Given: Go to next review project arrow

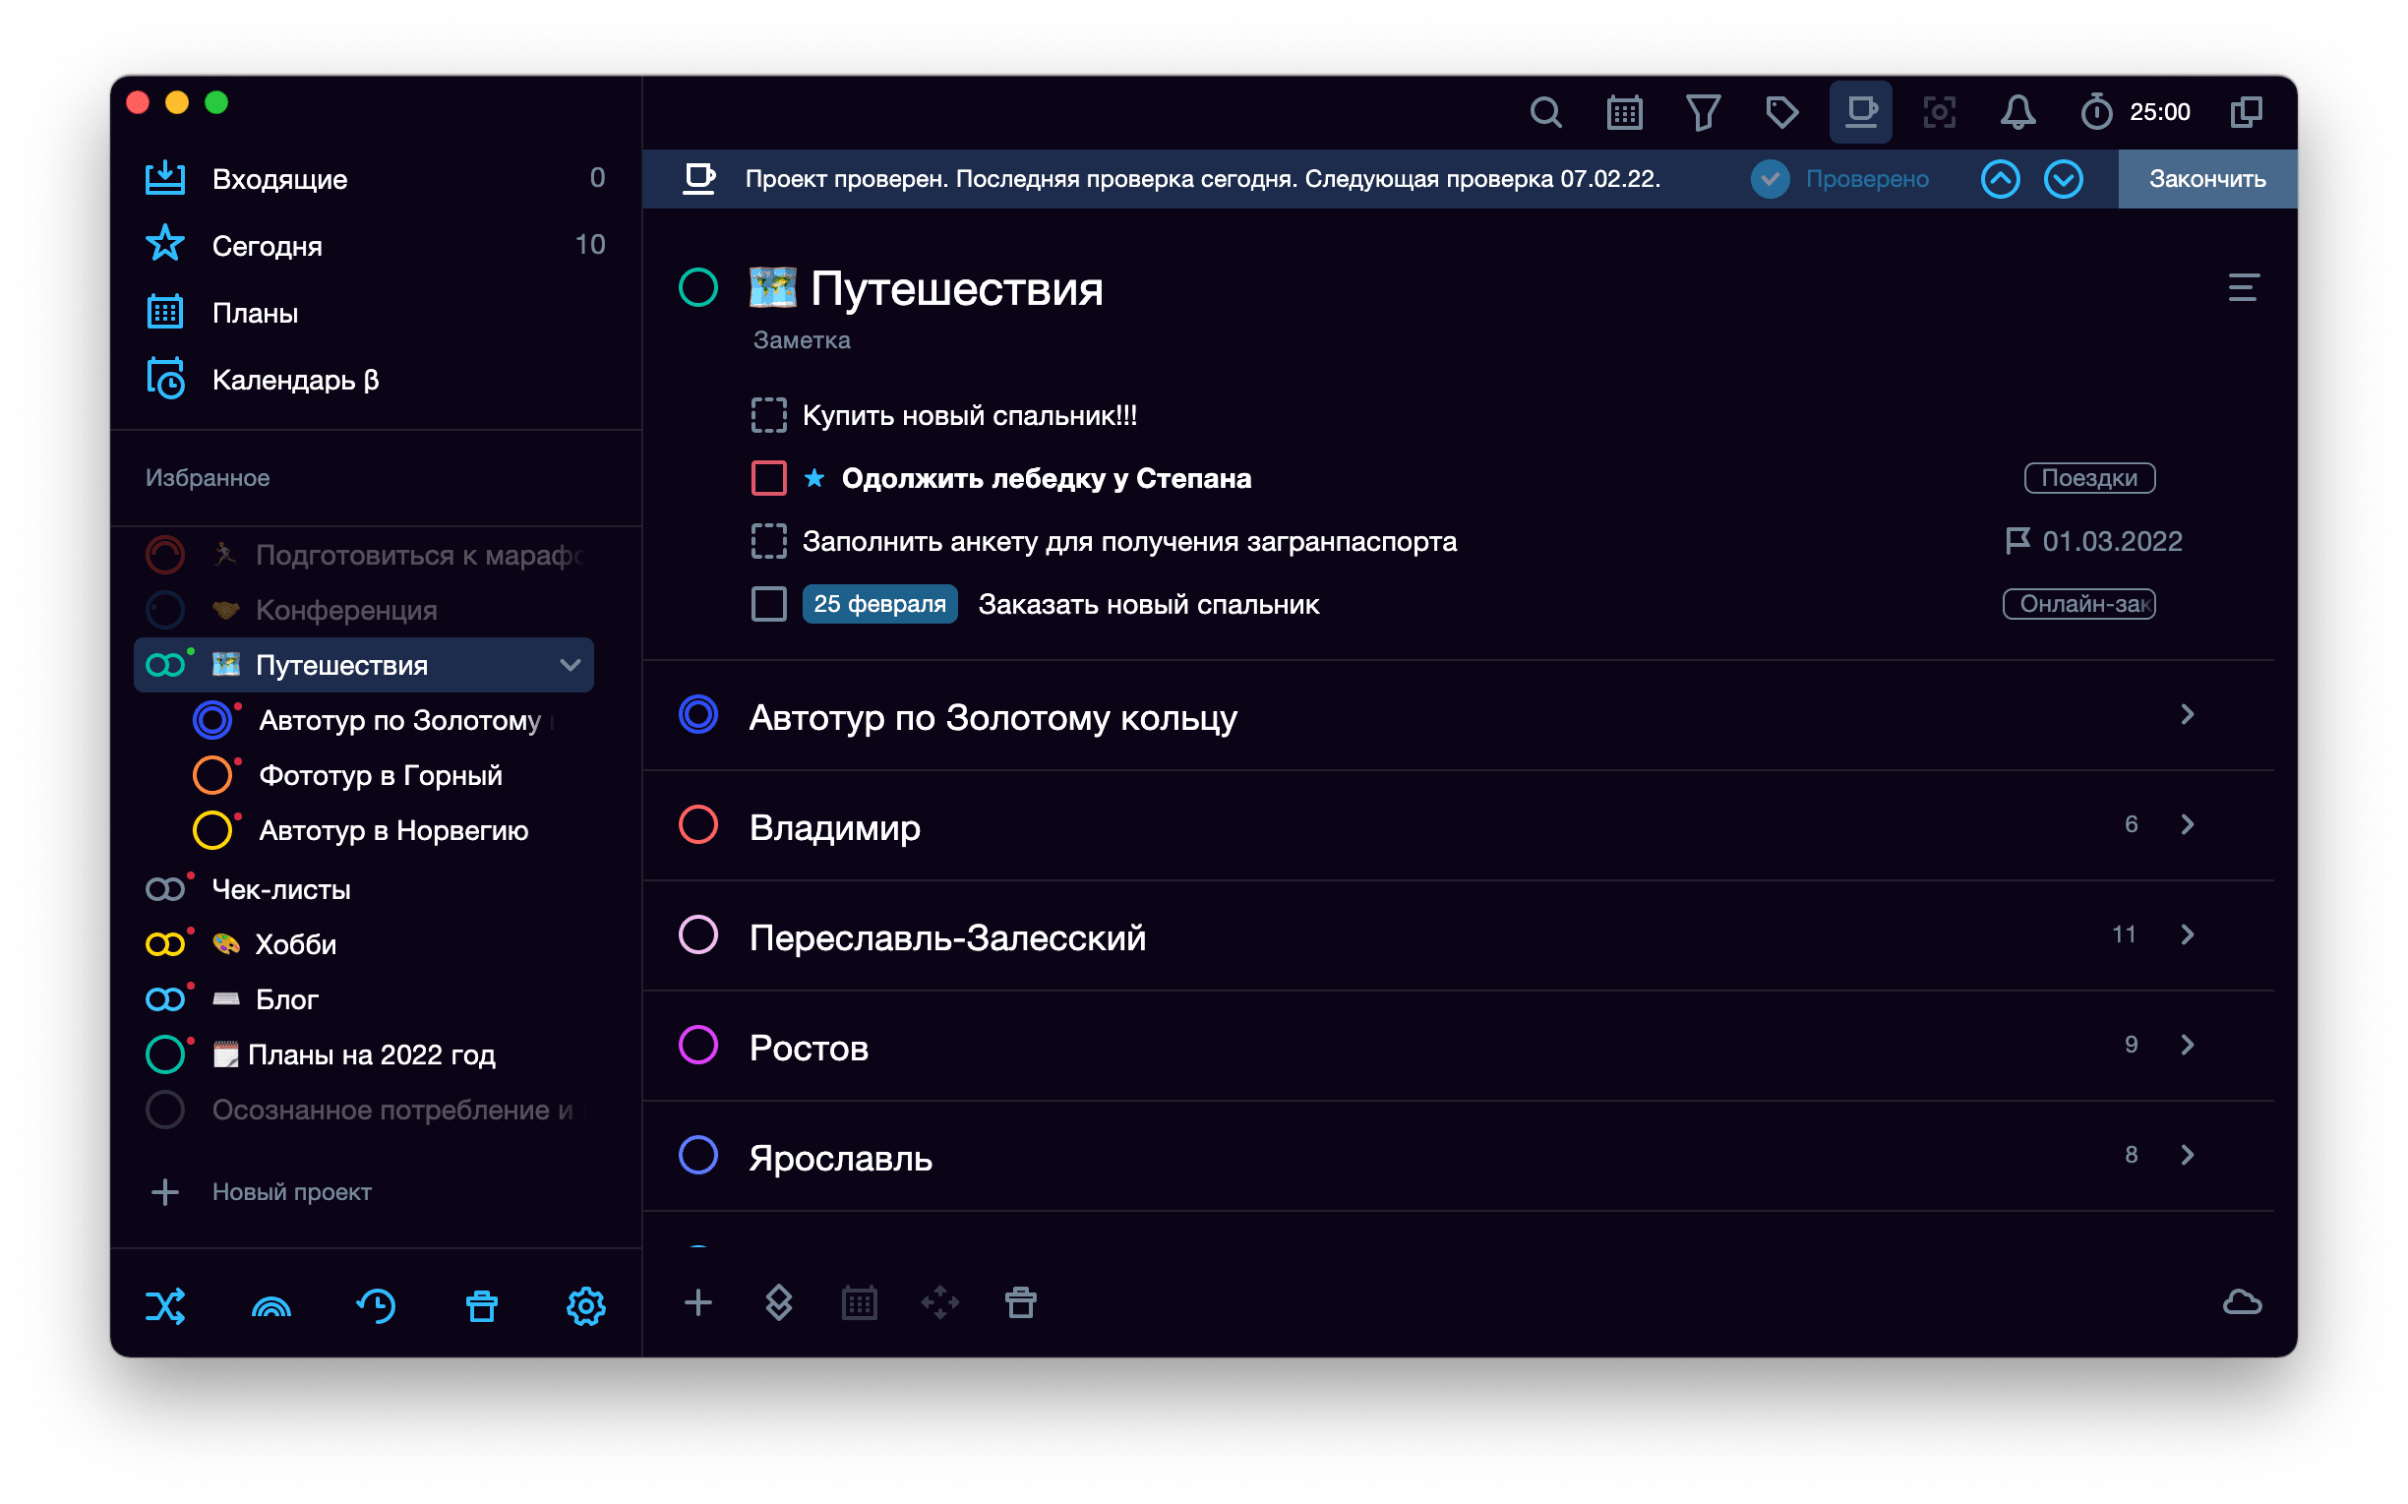Looking at the screenshot, I should pyautogui.click(x=2063, y=179).
